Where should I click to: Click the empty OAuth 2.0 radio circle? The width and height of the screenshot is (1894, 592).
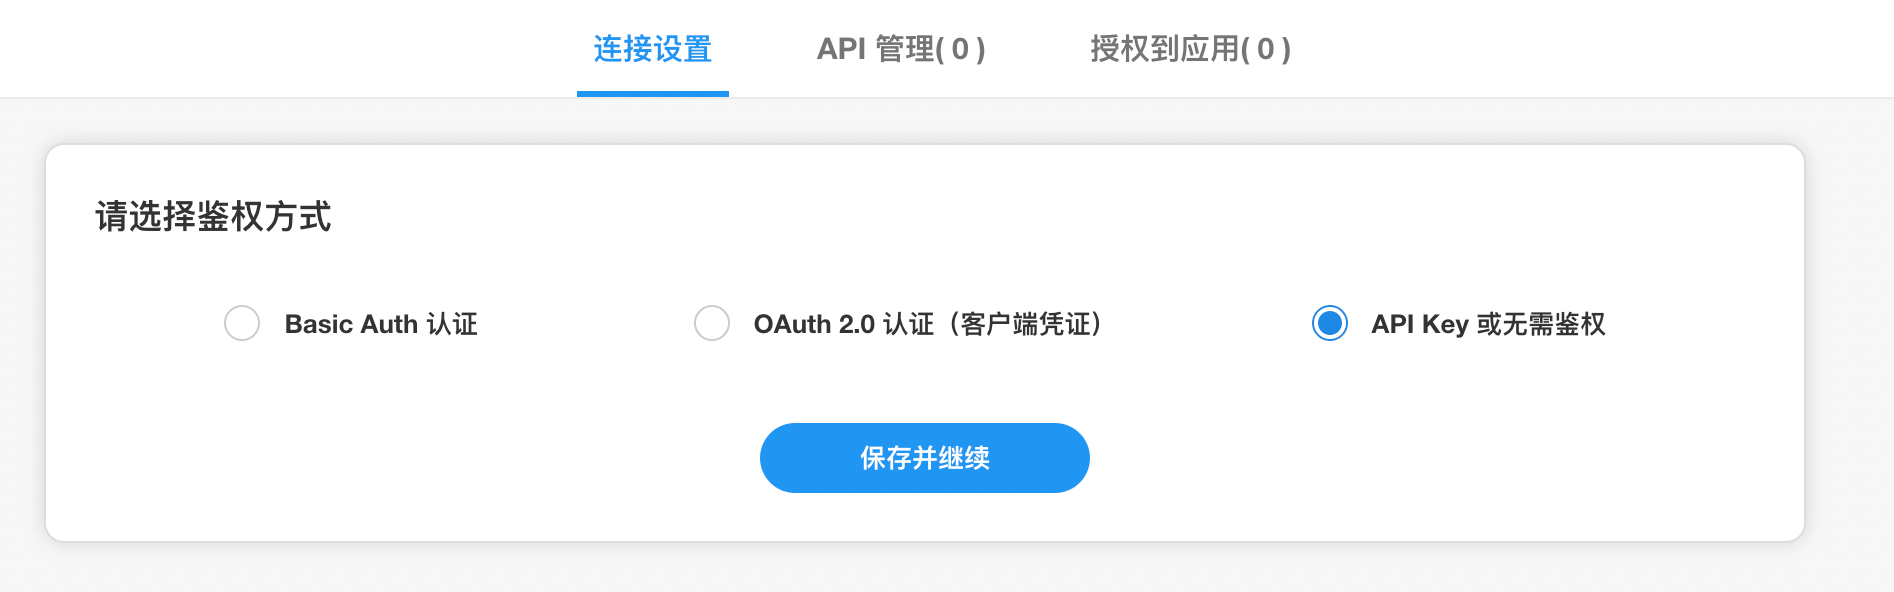[x=712, y=324]
